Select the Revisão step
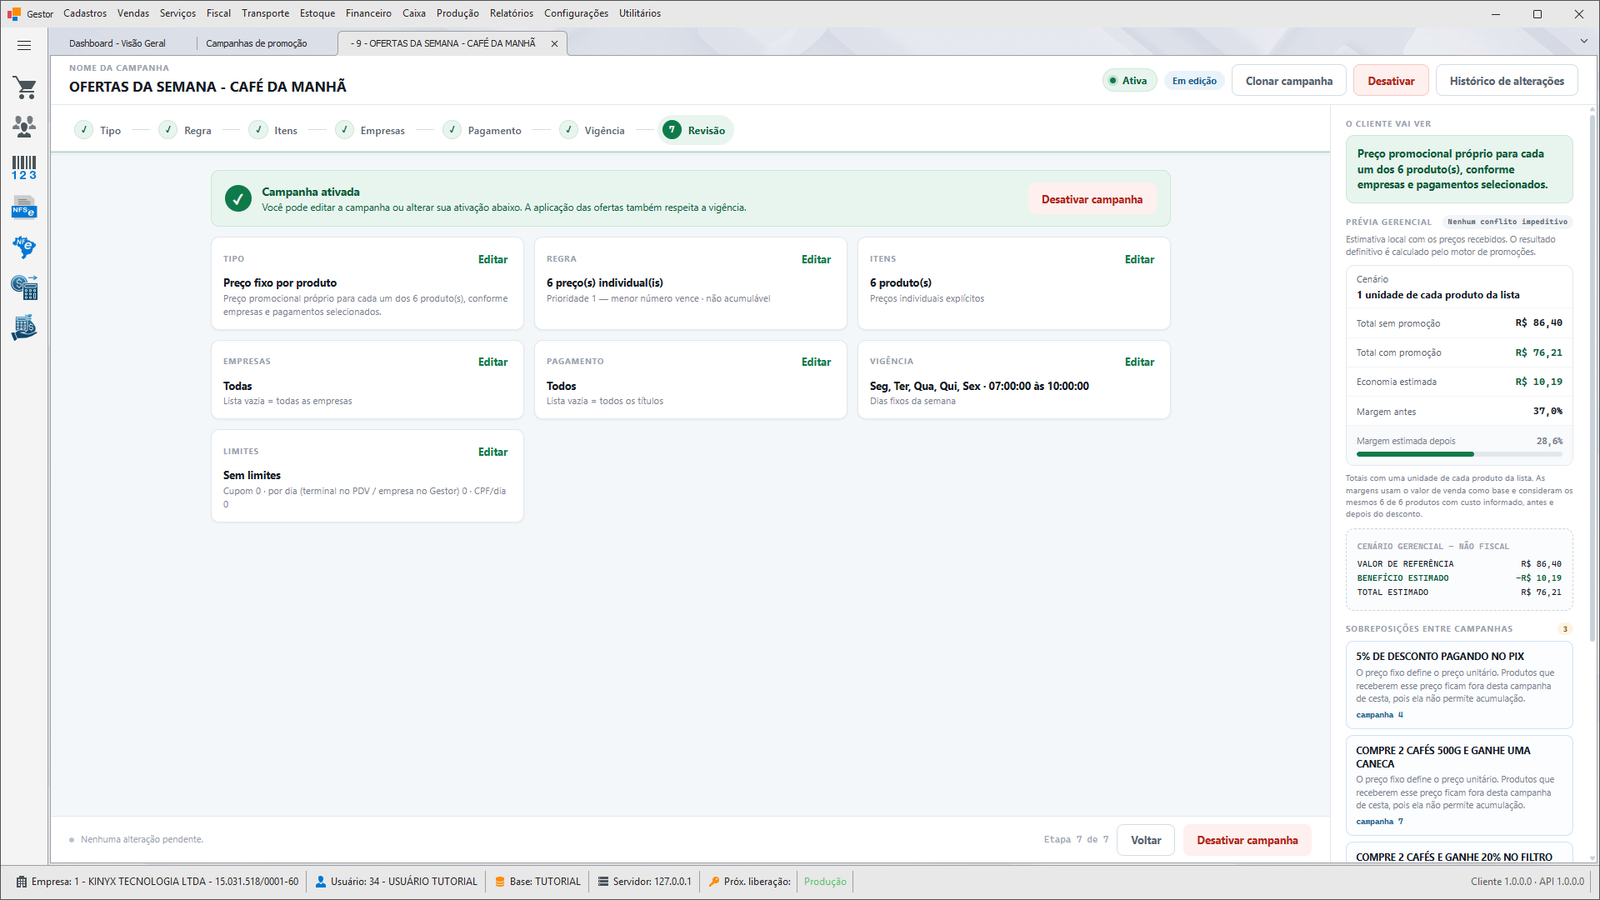 pyautogui.click(x=695, y=130)
